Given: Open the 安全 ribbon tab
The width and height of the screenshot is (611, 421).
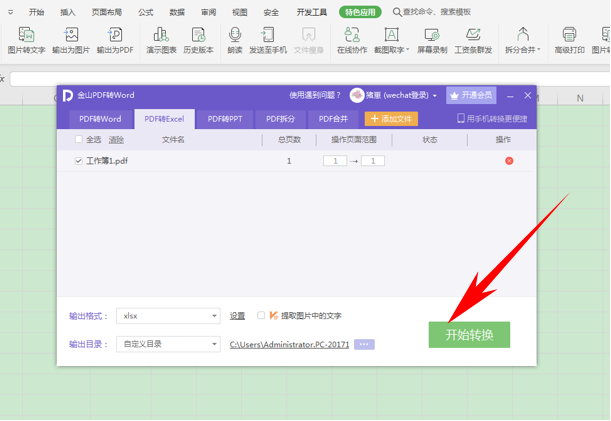Looking at the screenshot, I should click(271, 12).
